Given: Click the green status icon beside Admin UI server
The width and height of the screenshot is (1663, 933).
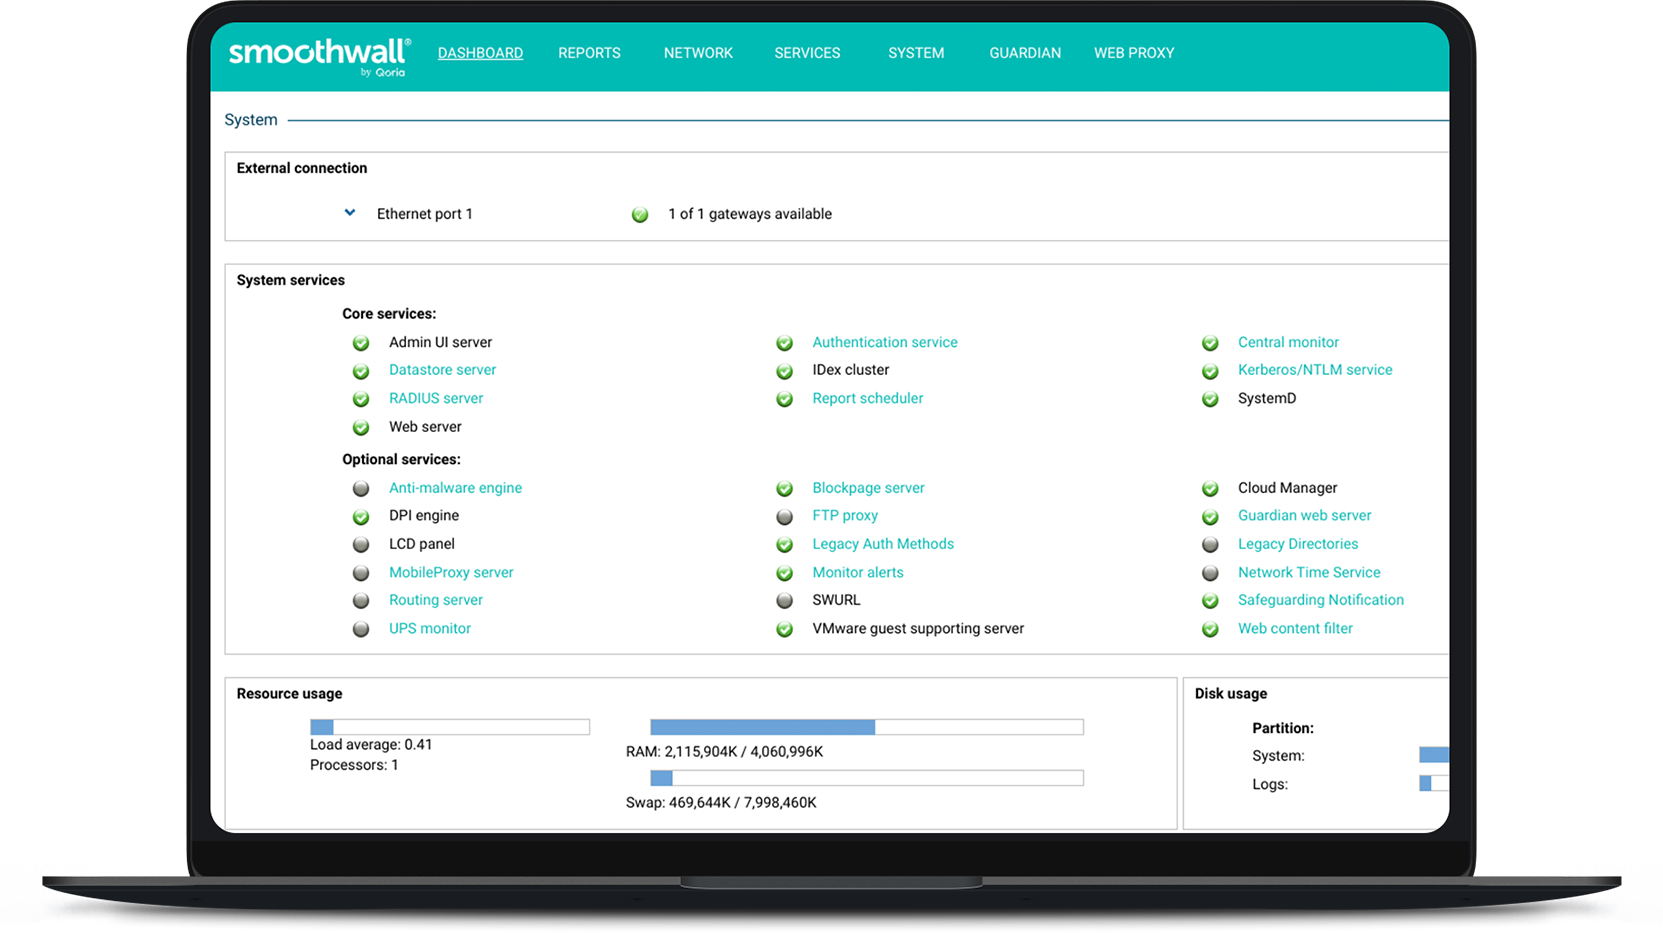Looking at the screenshot, I should (x=360, y=342).
